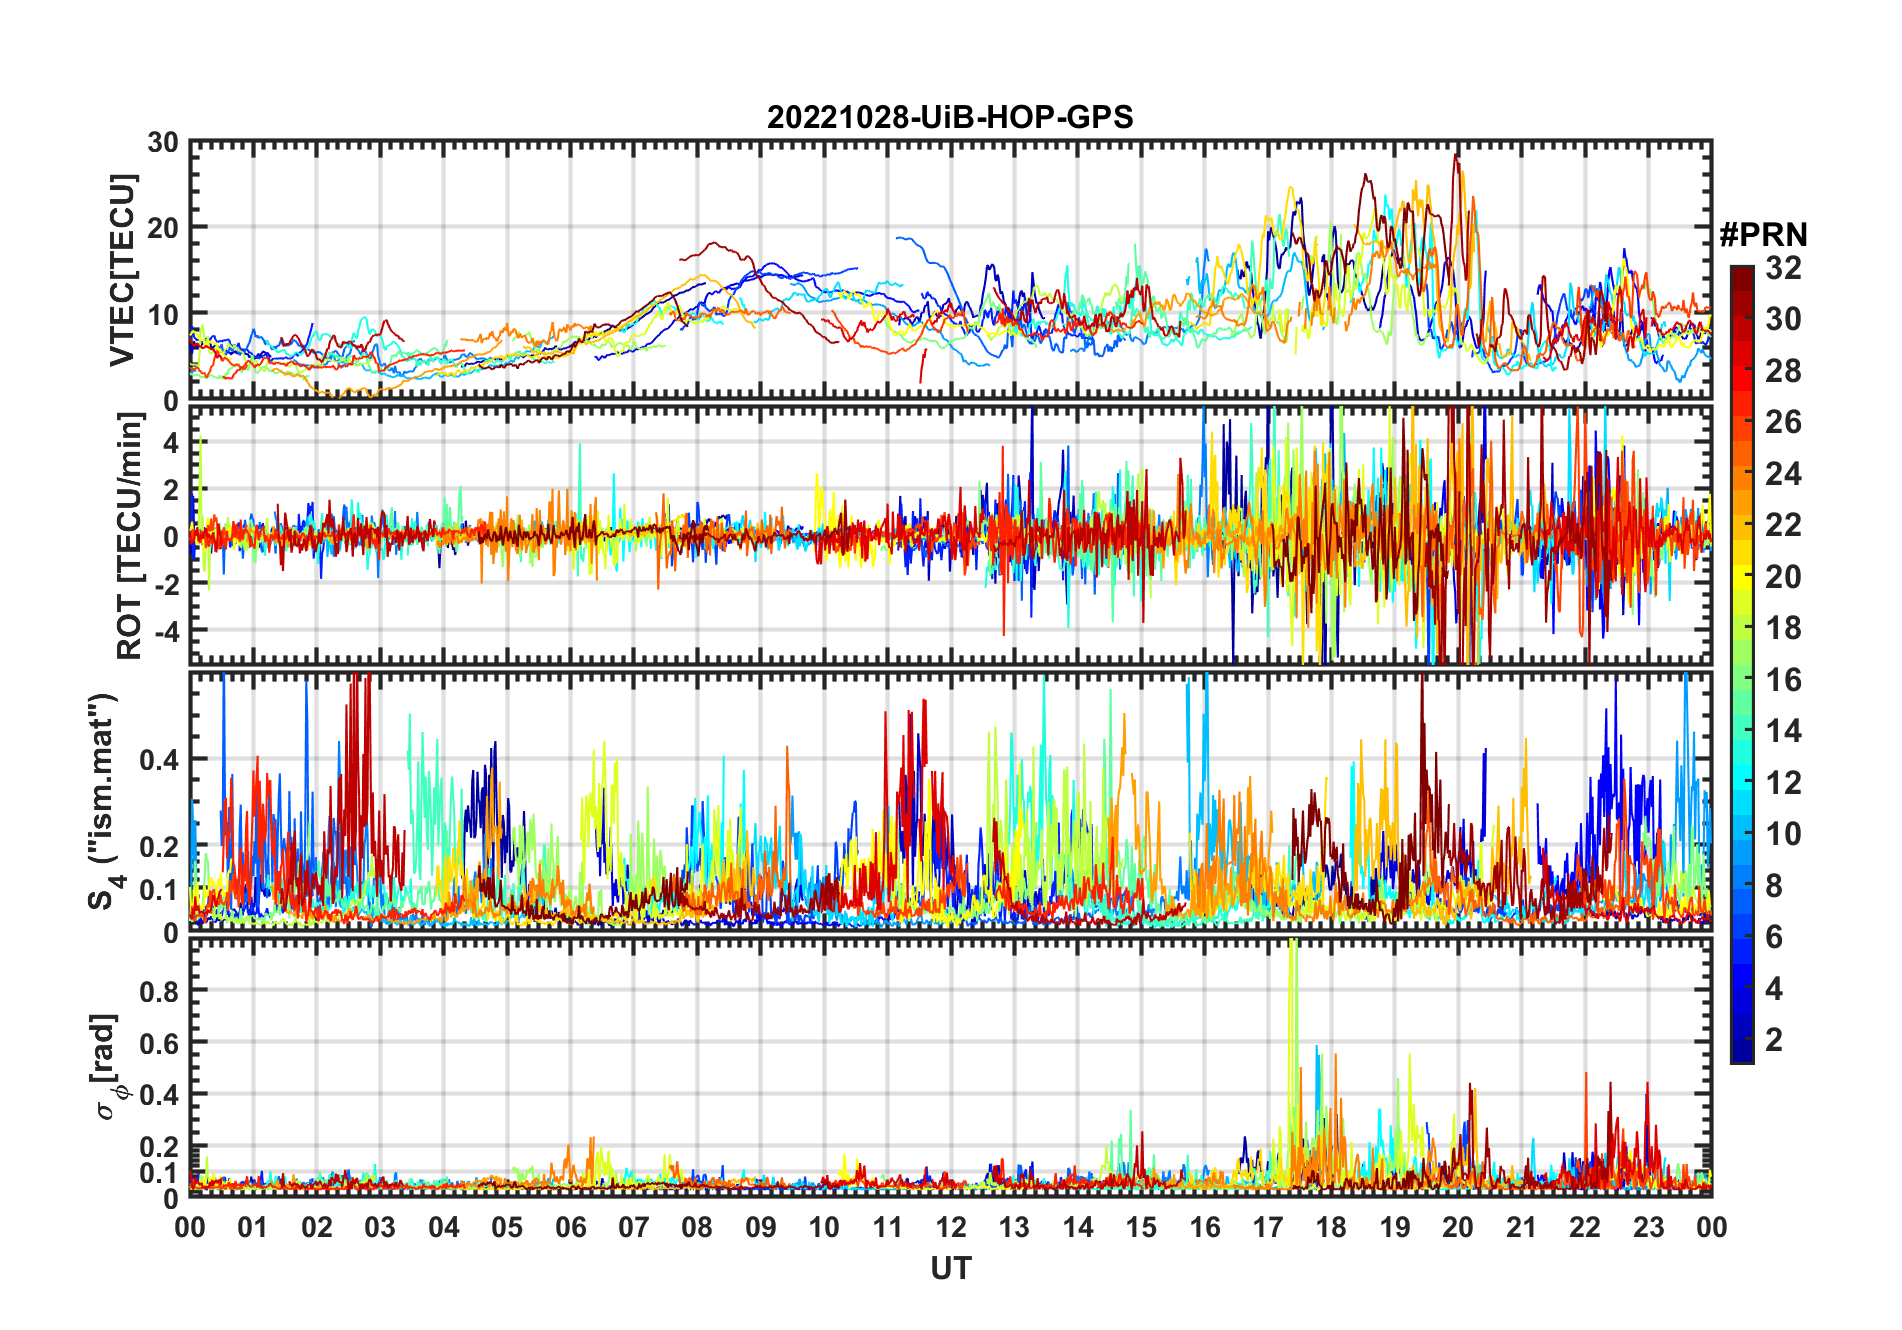Click the x-axis hour tick 17
The width and height of the screenshot is (1902, 1330).
coord(1268,1227)
